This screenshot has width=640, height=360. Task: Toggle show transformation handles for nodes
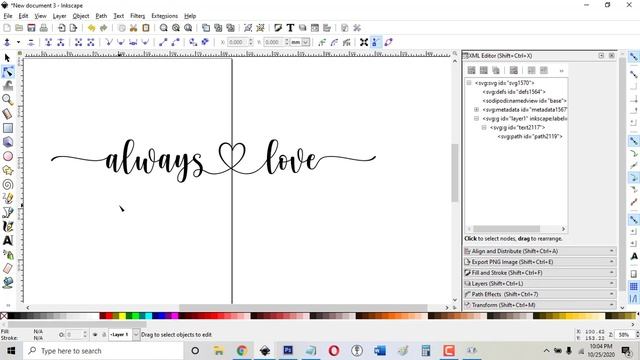pyautogui.click(x=364, y=42)
